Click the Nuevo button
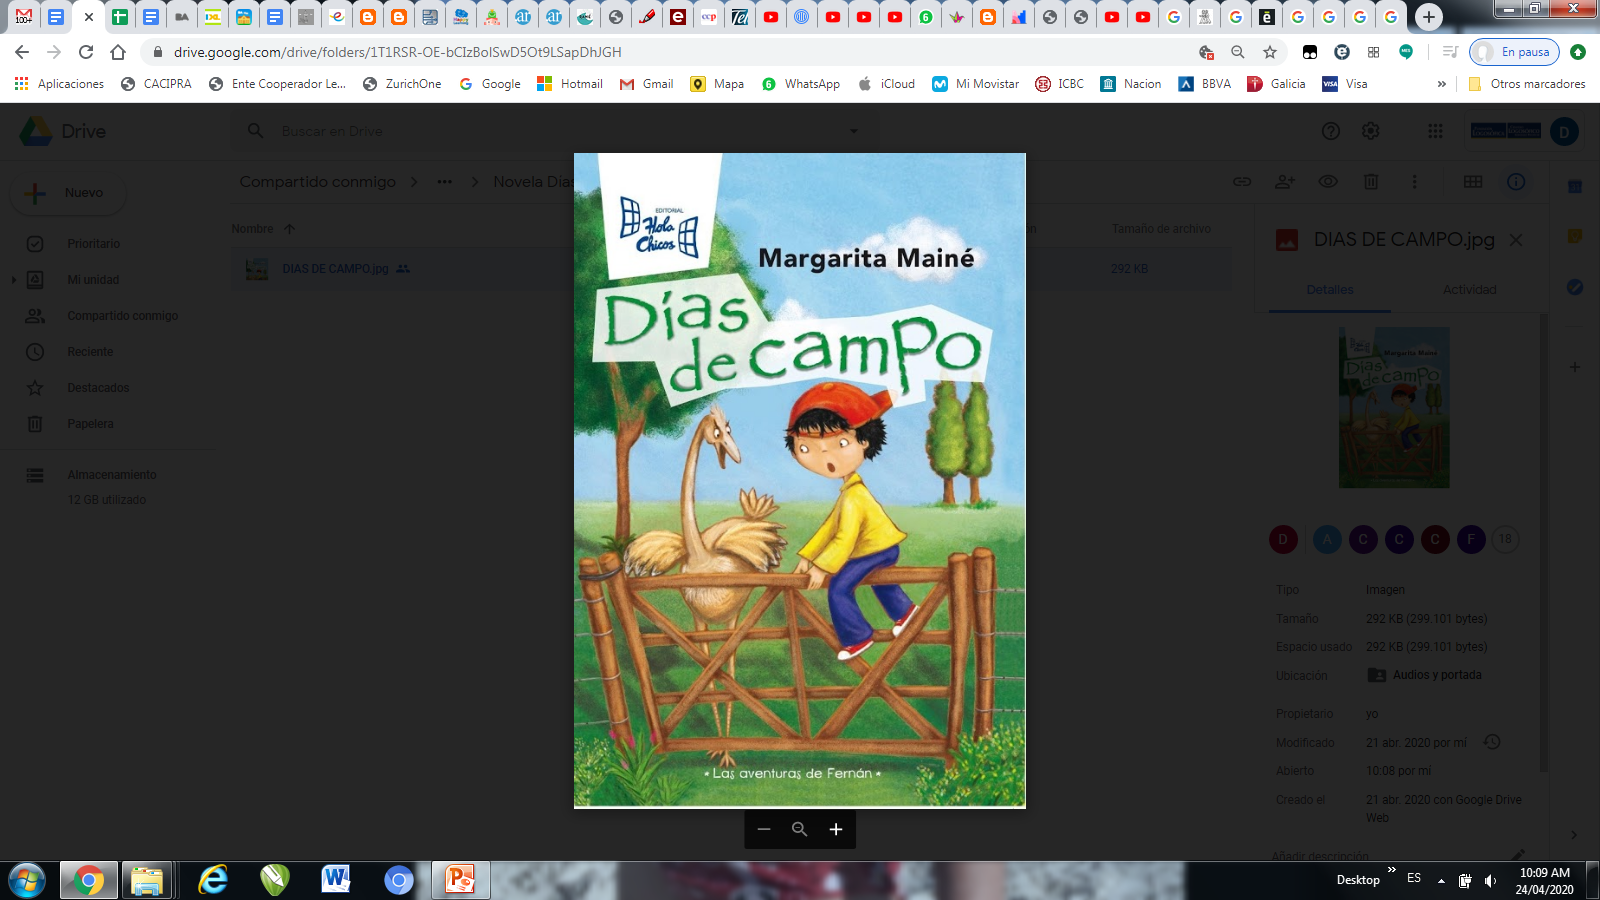1600x900 pixels. 68,193
